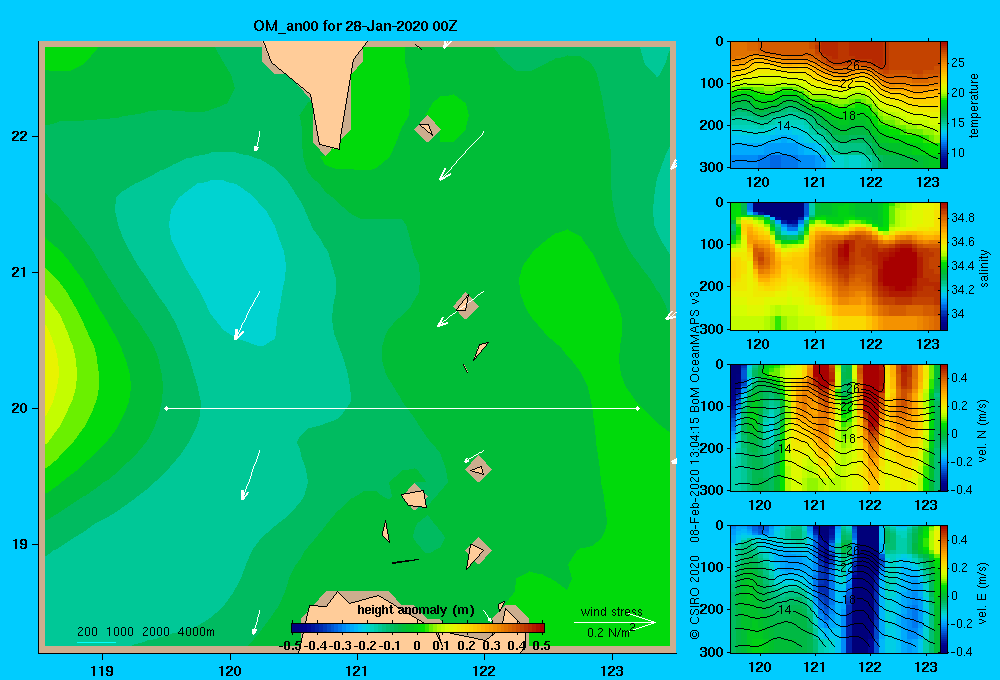This screenshot has height=680, width=1000.
Task: Click the -0.5 label on height anomaly bar
Action: (291, 646)
